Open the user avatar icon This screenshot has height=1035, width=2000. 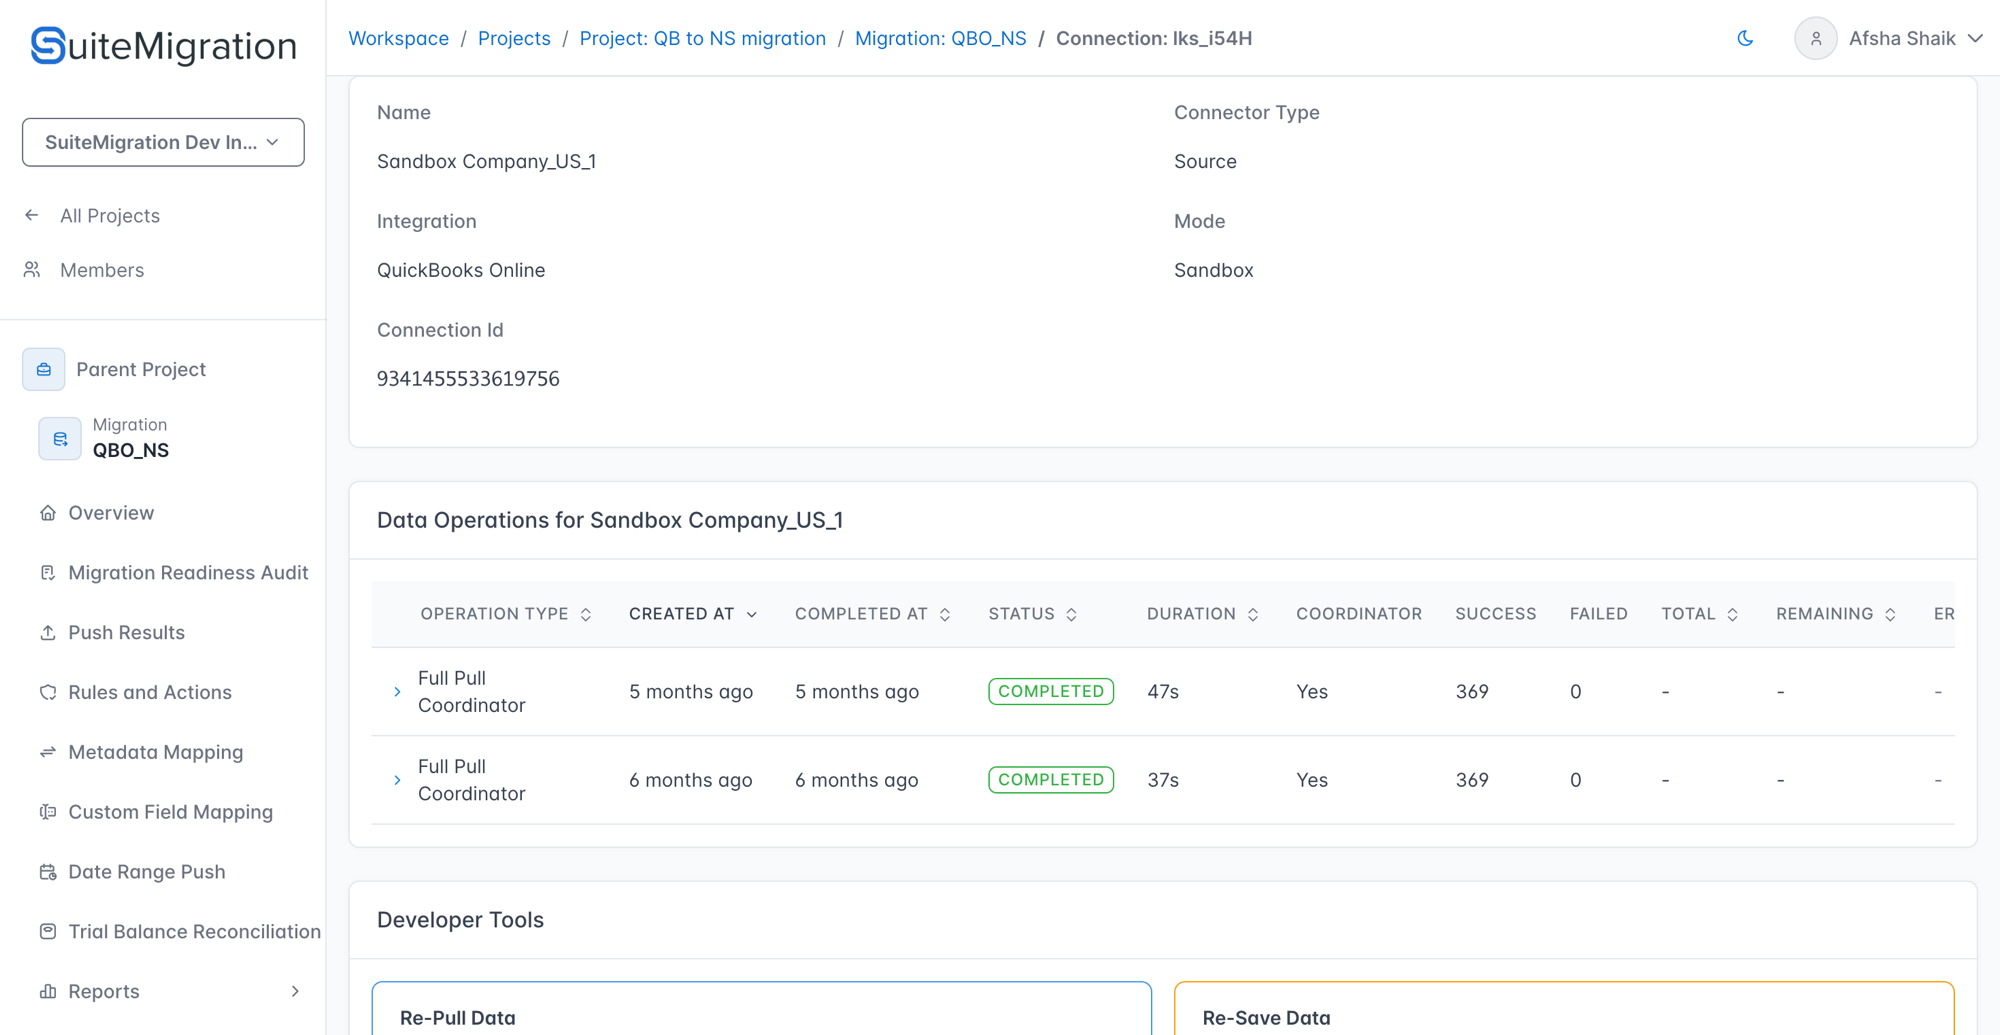tap(1815, 38)
